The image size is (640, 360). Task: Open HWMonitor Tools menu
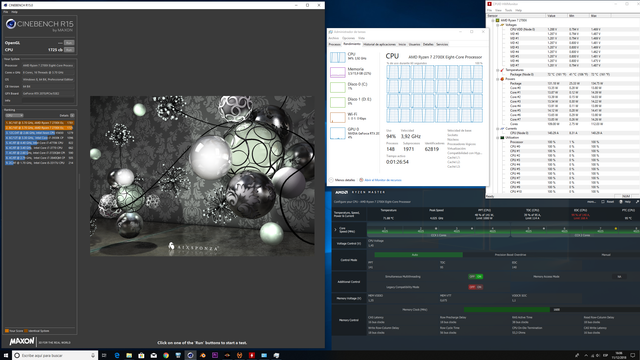tap(508, 10)
